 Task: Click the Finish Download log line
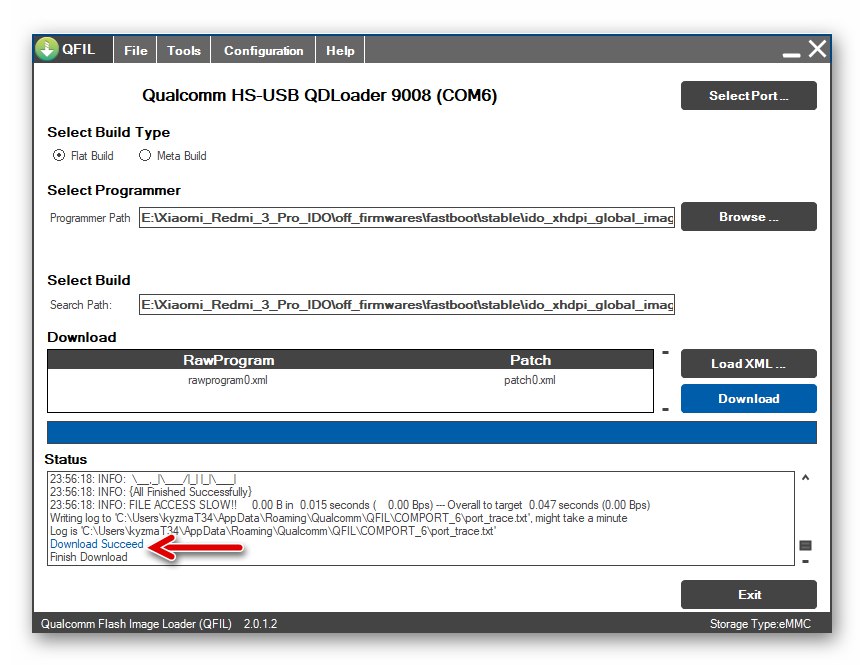(89, 557)
